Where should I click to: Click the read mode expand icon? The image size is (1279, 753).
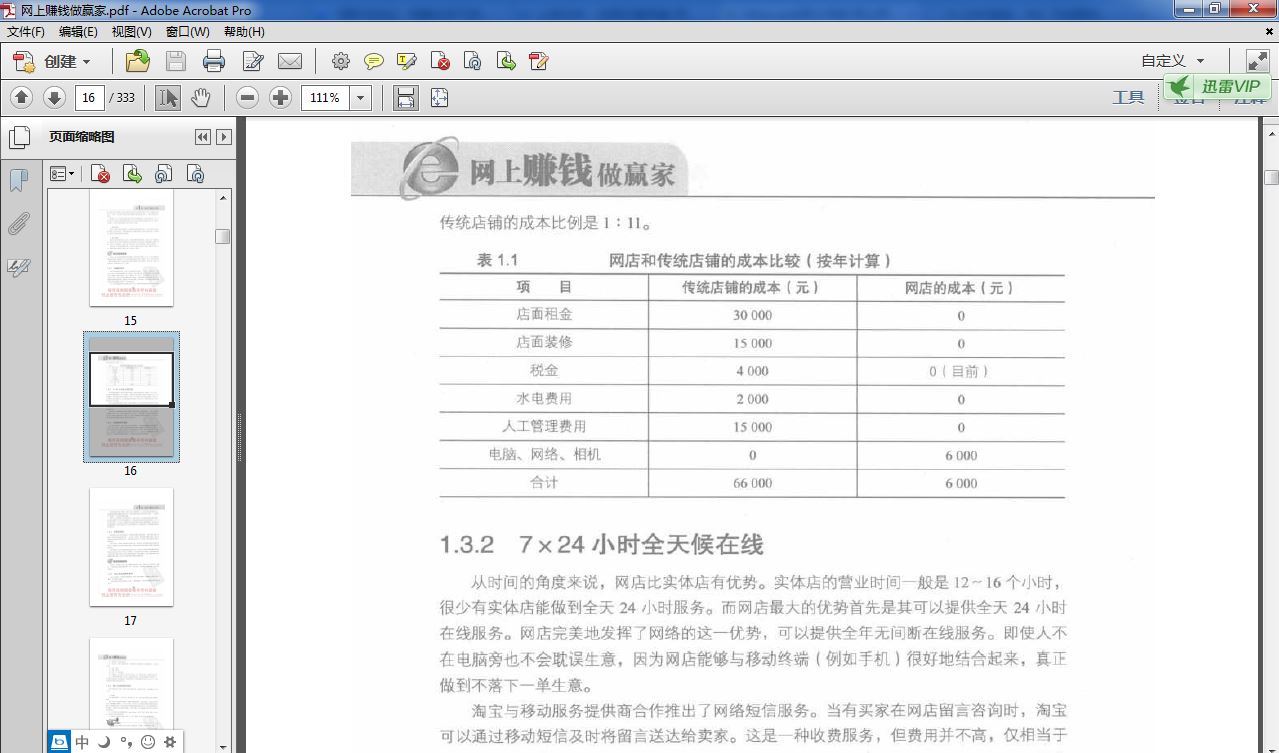pyautogui.click(x=1257, y=61)
